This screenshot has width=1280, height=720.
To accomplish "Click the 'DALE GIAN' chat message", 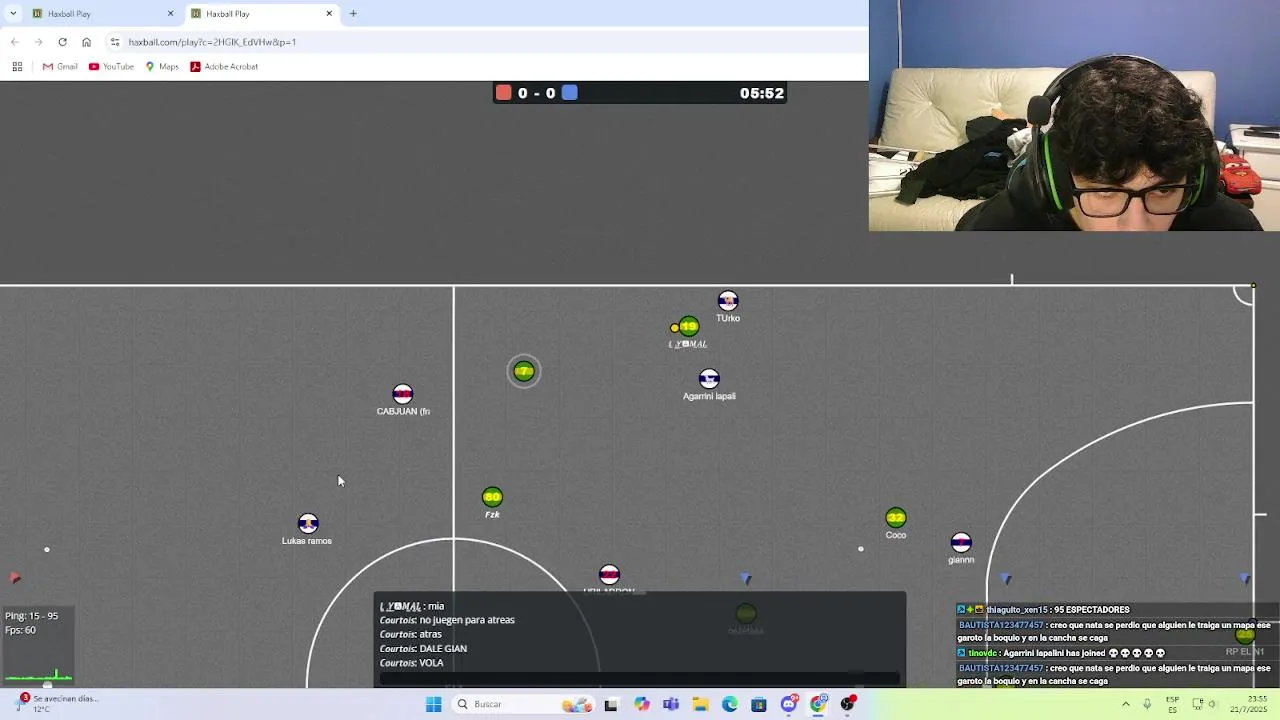I will click(423, 648).
